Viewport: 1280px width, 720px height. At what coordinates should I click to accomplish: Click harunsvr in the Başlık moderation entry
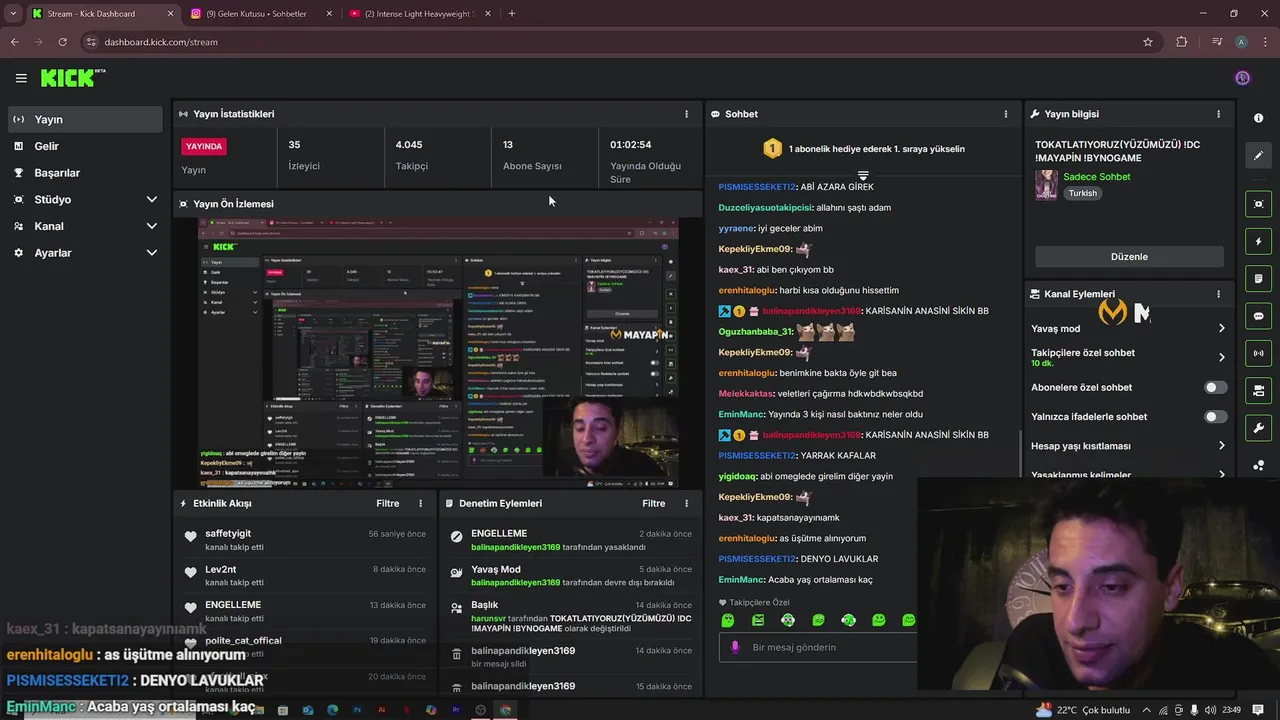(489, 618)
